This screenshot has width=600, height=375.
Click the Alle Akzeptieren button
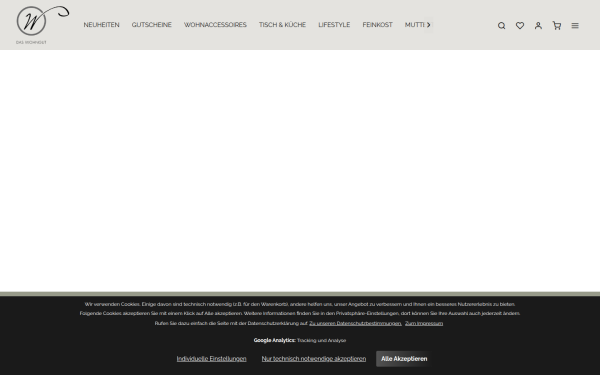click(404, 359)
